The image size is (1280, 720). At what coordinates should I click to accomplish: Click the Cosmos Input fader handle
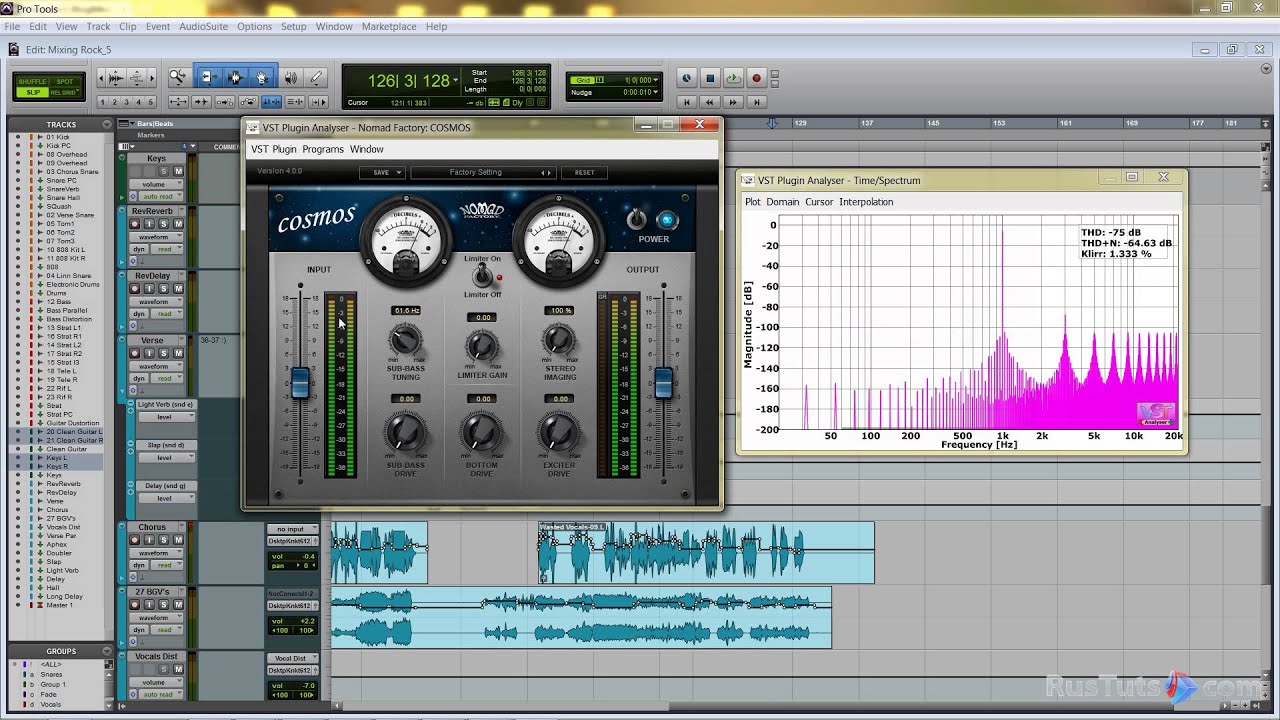tap(300, 383)
